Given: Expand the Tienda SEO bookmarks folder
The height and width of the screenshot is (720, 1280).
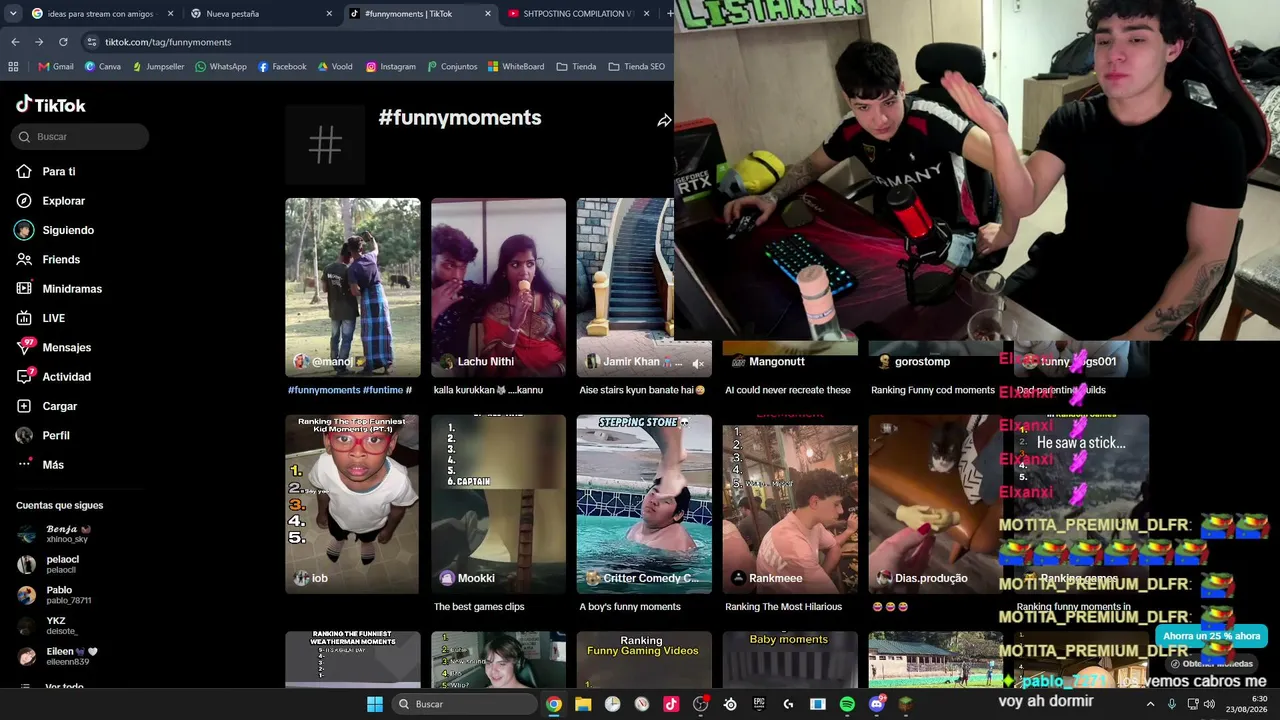Looking at the screenshot, I should (637, 67).
